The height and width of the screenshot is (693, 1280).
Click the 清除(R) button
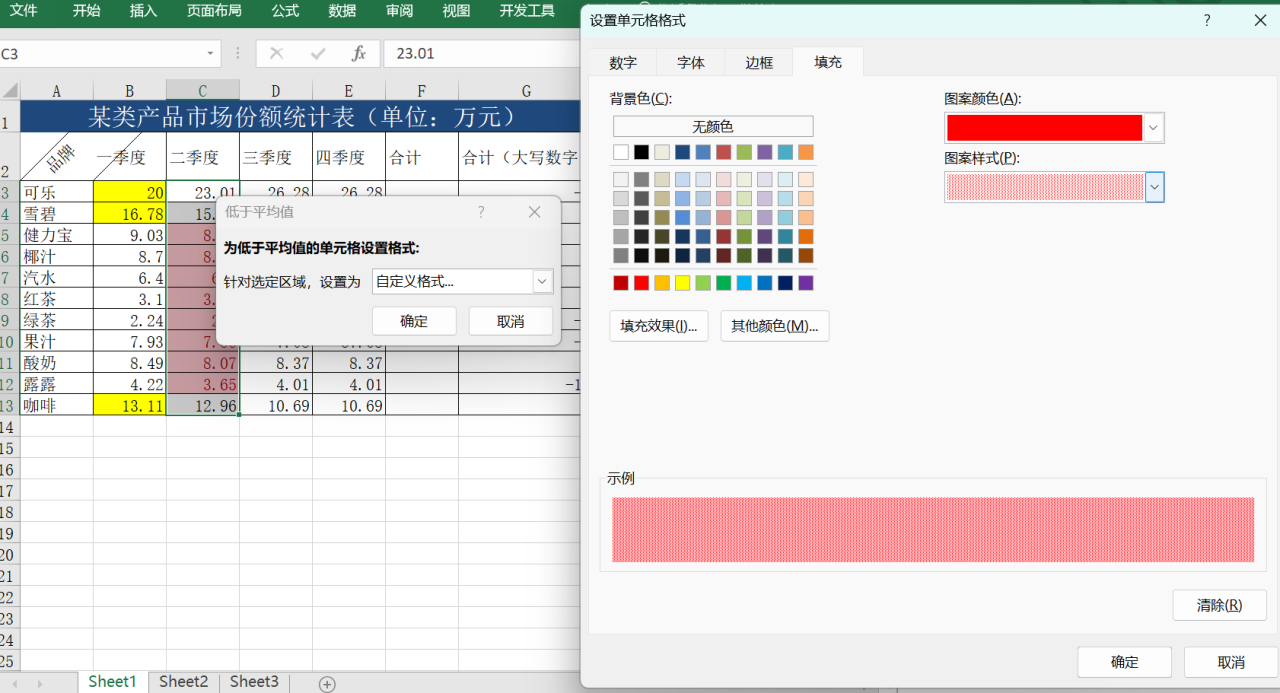[1219, 605]
